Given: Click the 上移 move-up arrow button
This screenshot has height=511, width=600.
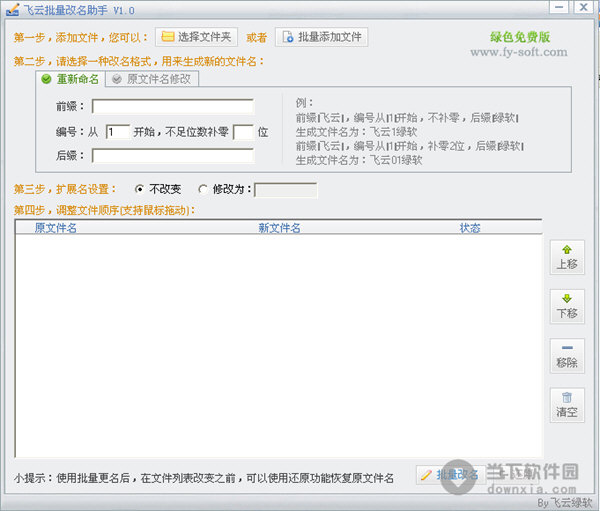Looking at the screenshot, I should [567, 257].
